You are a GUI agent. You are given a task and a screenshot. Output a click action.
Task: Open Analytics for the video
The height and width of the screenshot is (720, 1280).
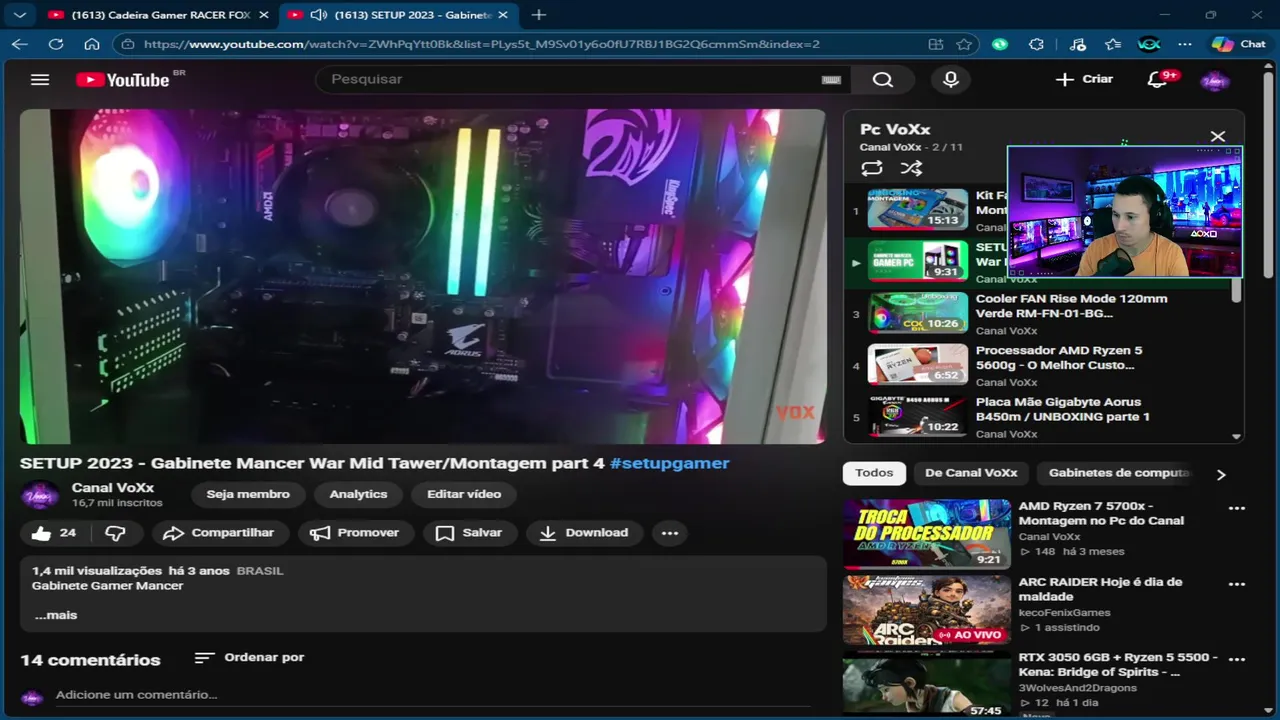click(x=358, y=494)
